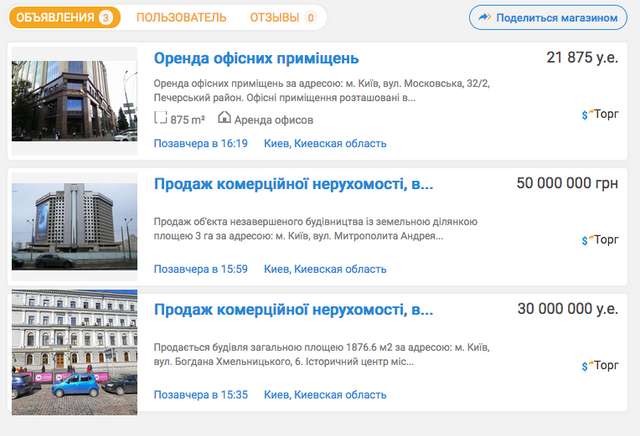Click Киев, Киевская область in the first listing

(x=325, y=144)
